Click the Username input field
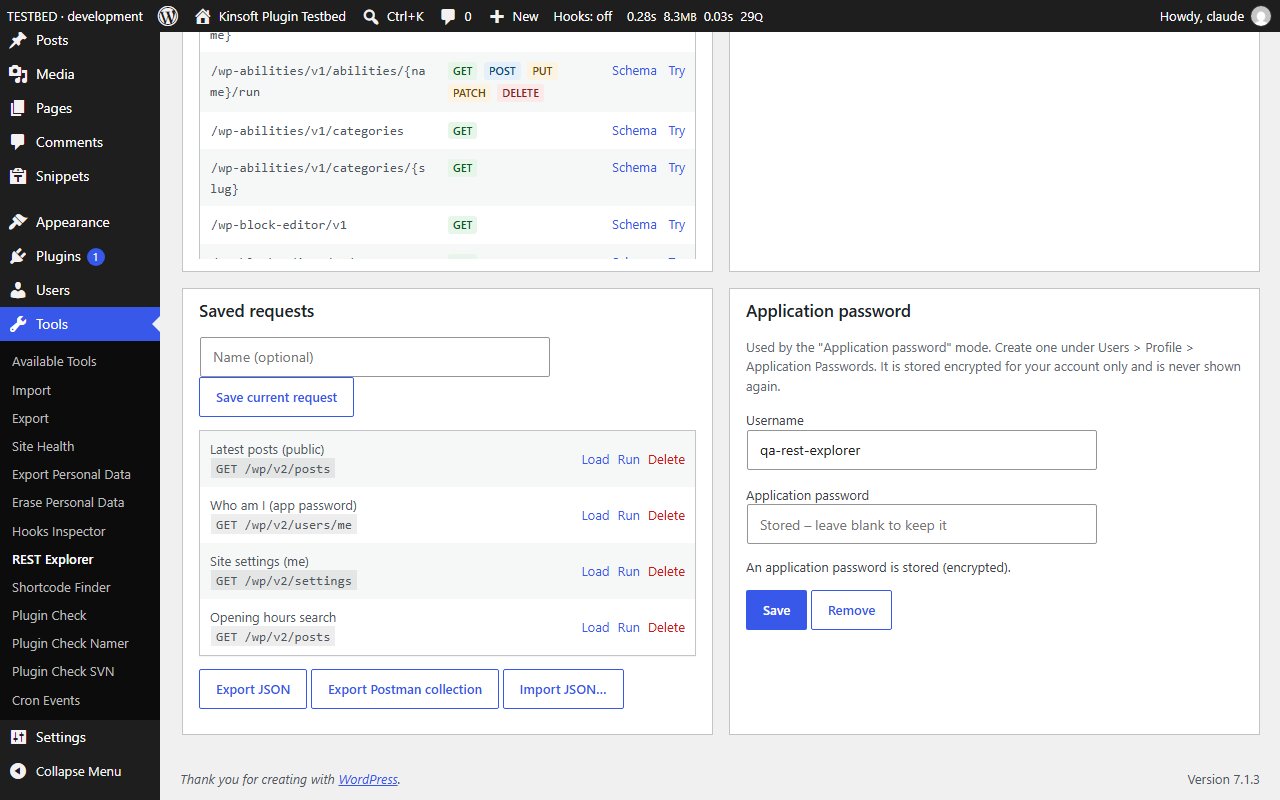This screenshot has height=800, width=1280. point(921,450)
